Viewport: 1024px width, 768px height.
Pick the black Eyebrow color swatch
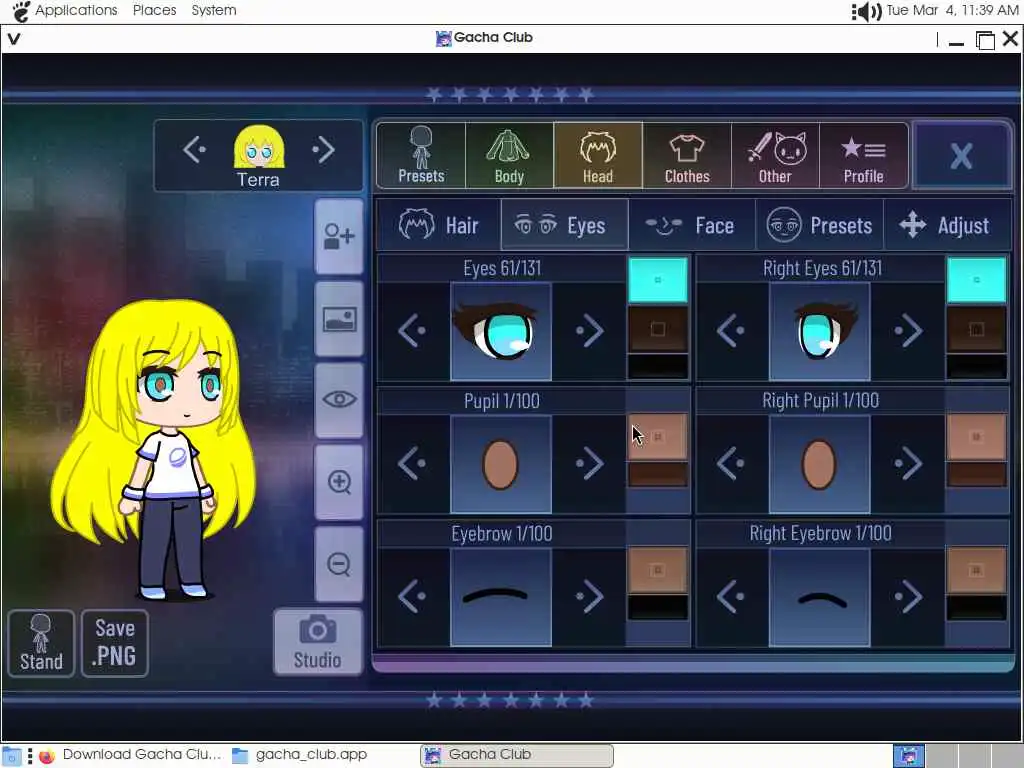coord(658,607)
